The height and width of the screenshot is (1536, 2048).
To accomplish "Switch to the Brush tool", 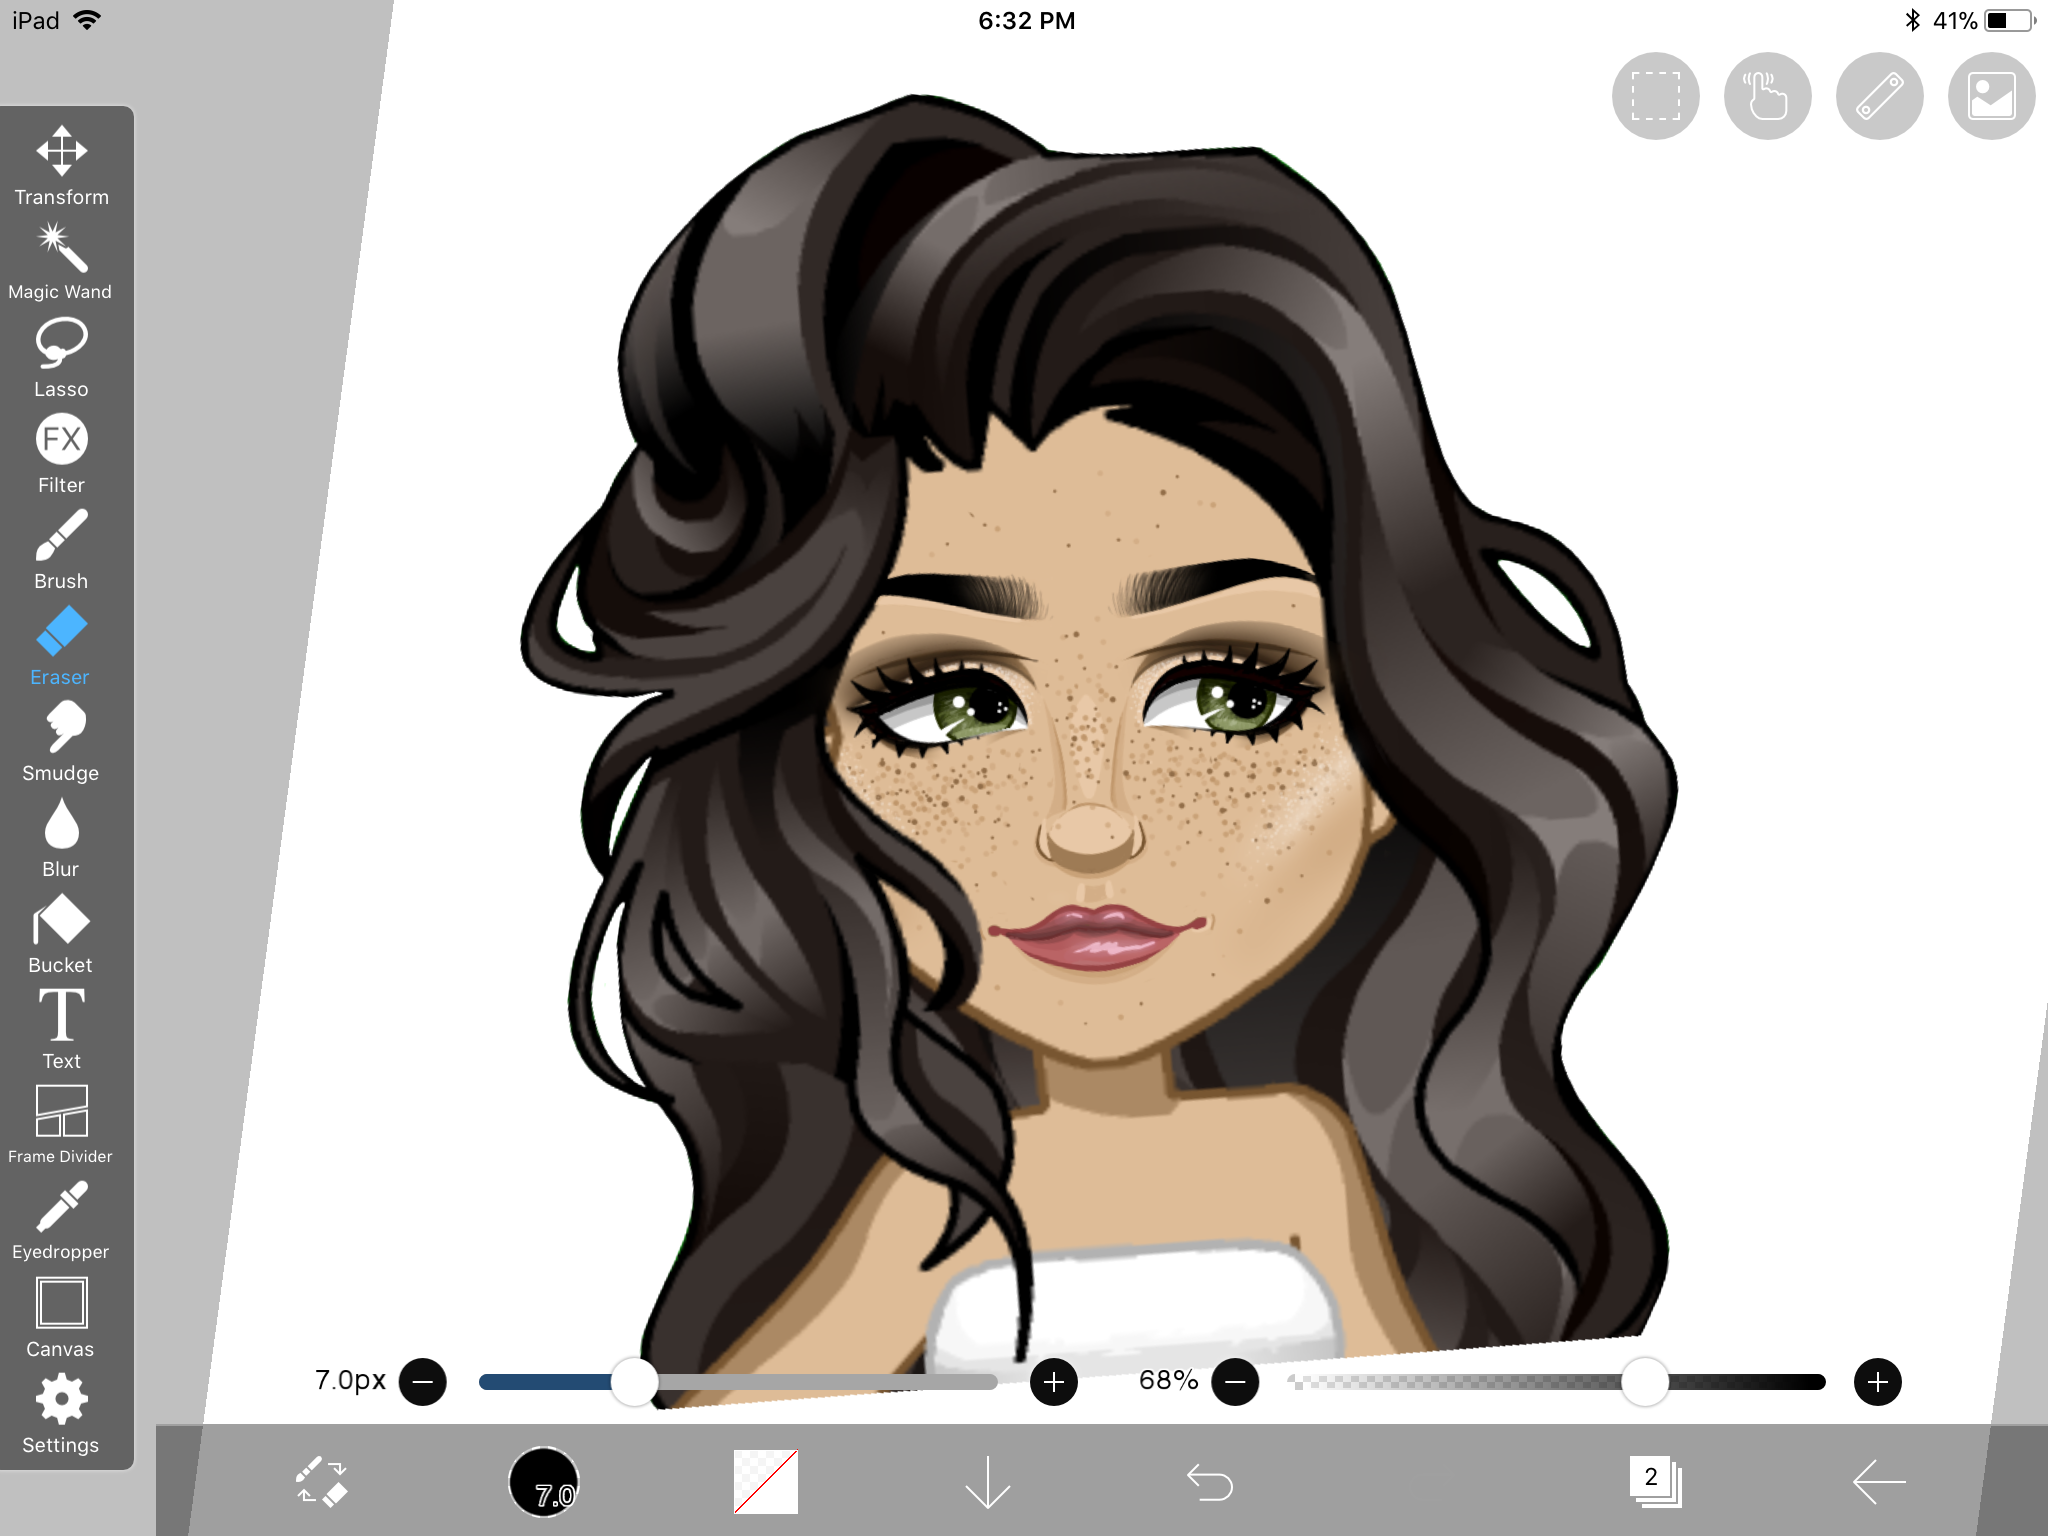I will coord(61,550).
